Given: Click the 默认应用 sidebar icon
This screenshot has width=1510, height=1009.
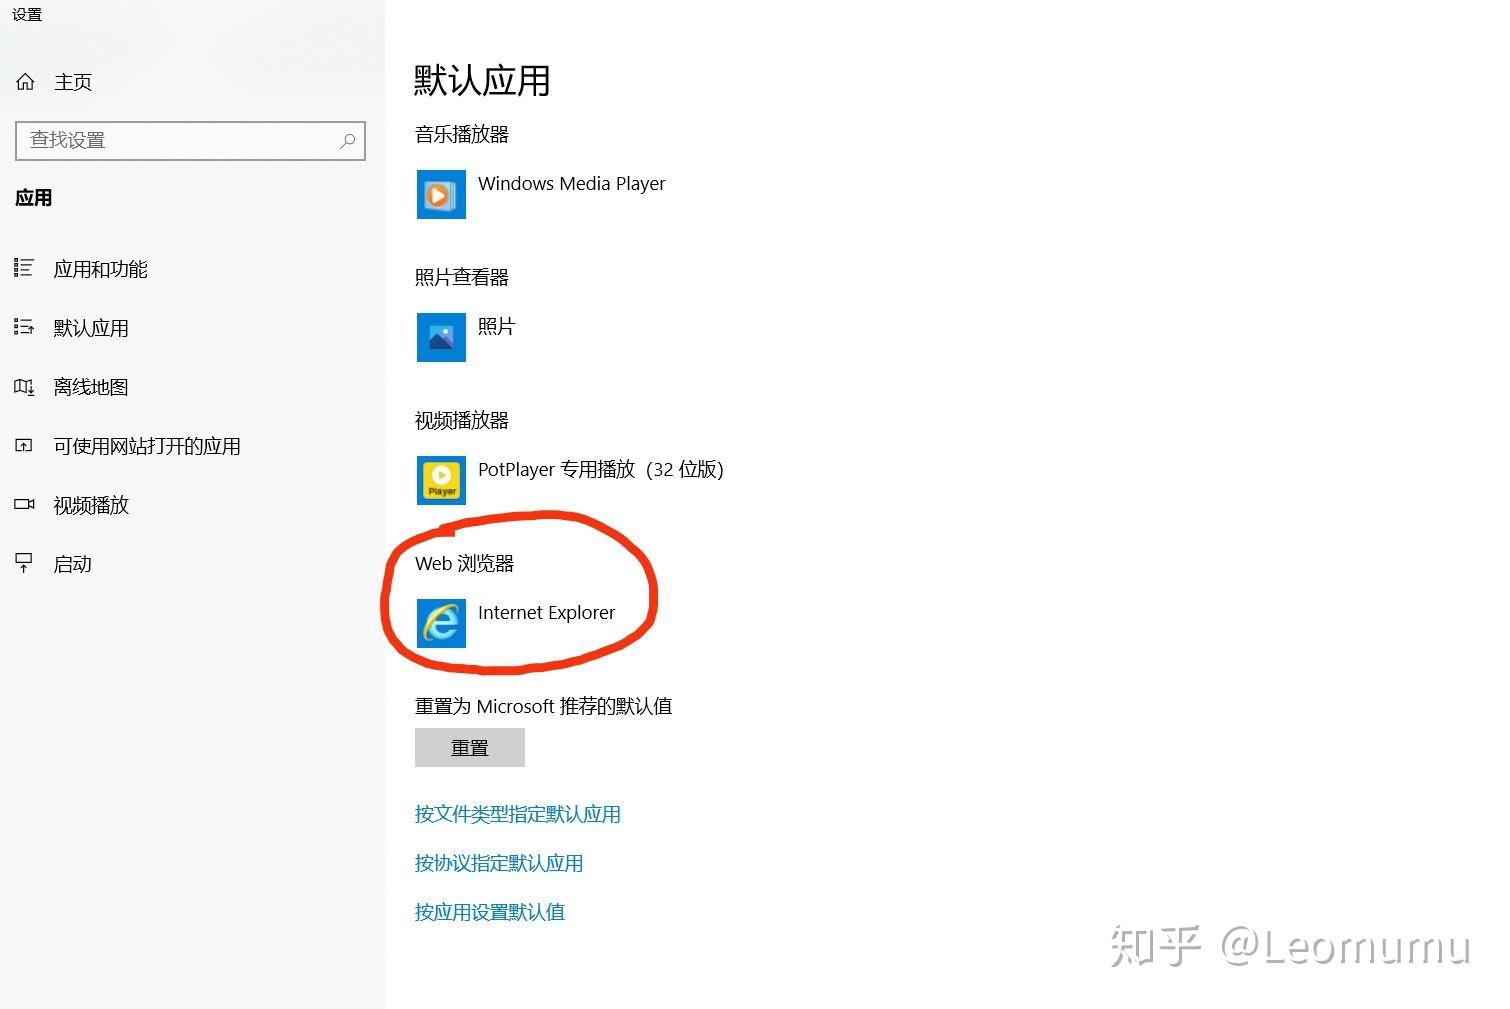Looking at the screenshot, I should (24, 327).
